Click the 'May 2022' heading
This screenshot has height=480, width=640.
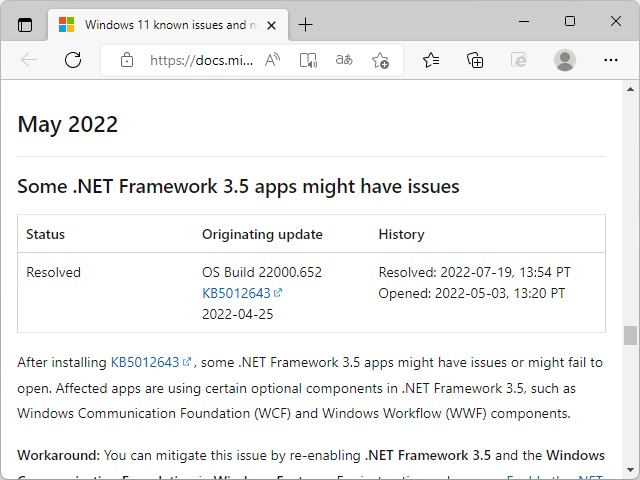click(68, 124)
